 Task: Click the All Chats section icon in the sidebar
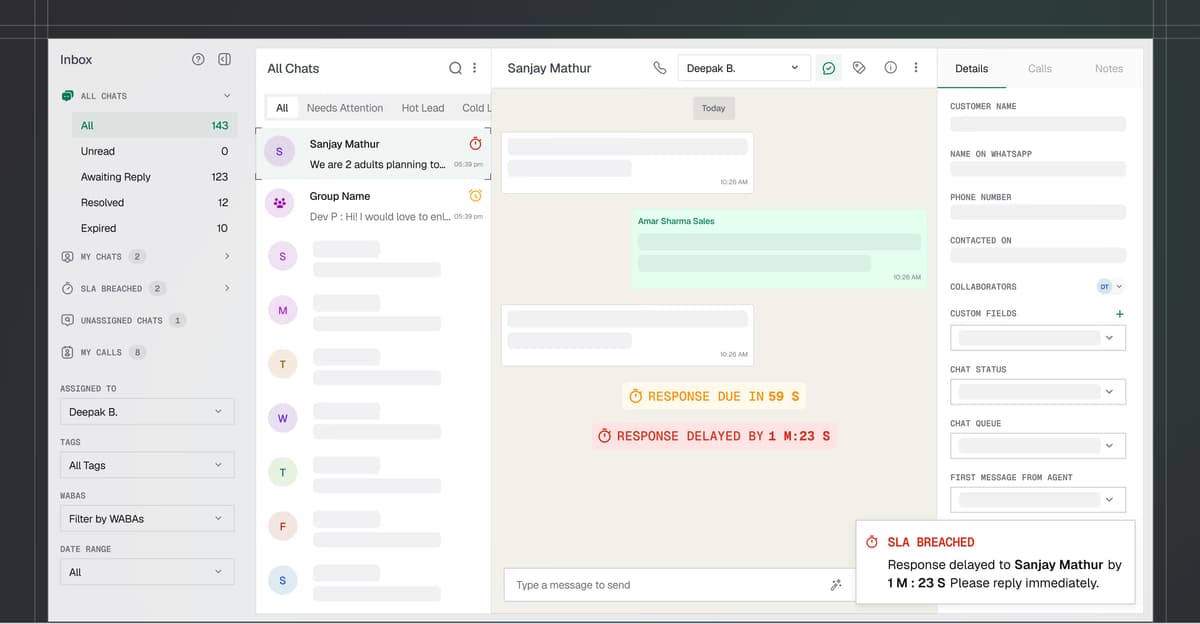pos(67,96)
